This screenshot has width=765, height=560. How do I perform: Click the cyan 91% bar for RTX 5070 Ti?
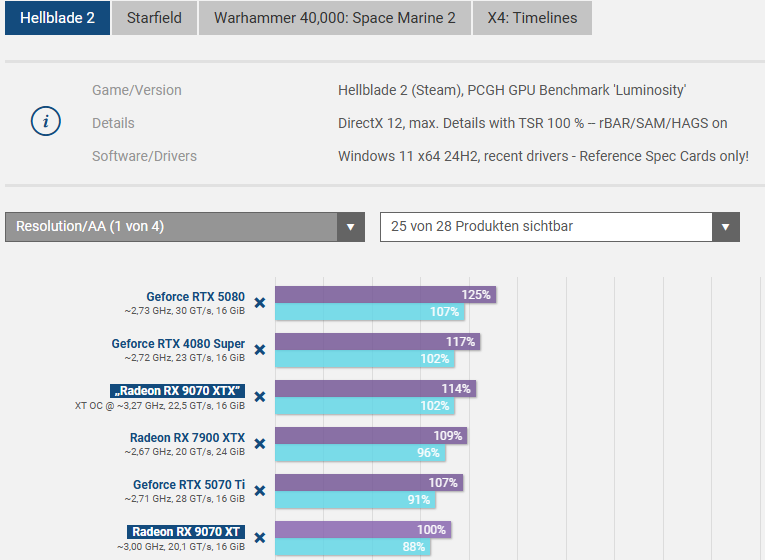coord(355,500)
